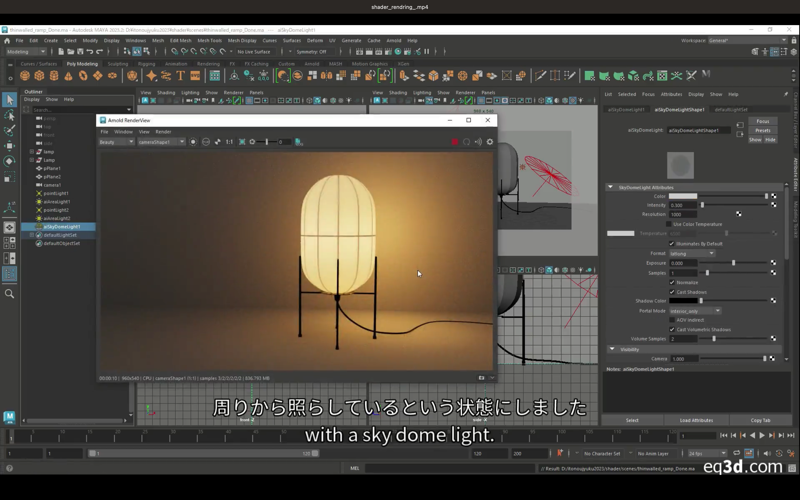Click the magnifier search icon in left toolbox
This screenshot has width=800, height=500.
(x=9, y=294)
